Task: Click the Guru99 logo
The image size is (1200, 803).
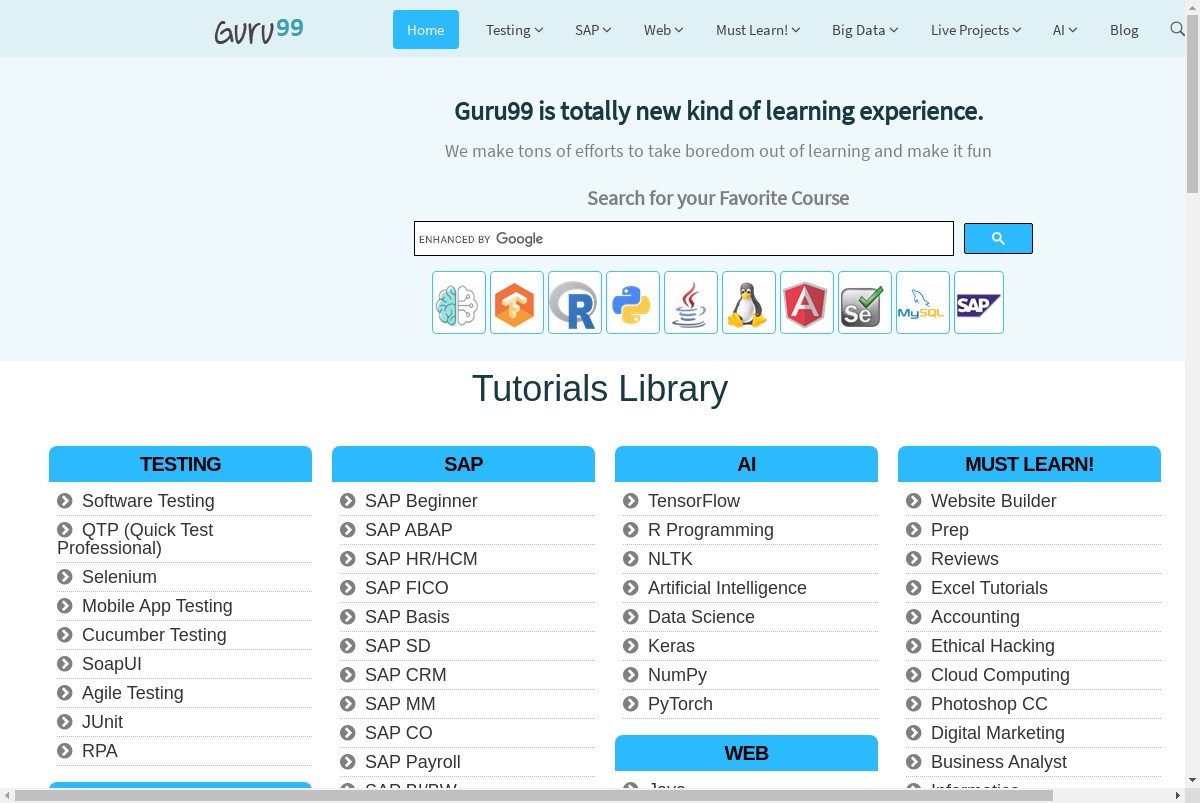Action: point(259,30)
